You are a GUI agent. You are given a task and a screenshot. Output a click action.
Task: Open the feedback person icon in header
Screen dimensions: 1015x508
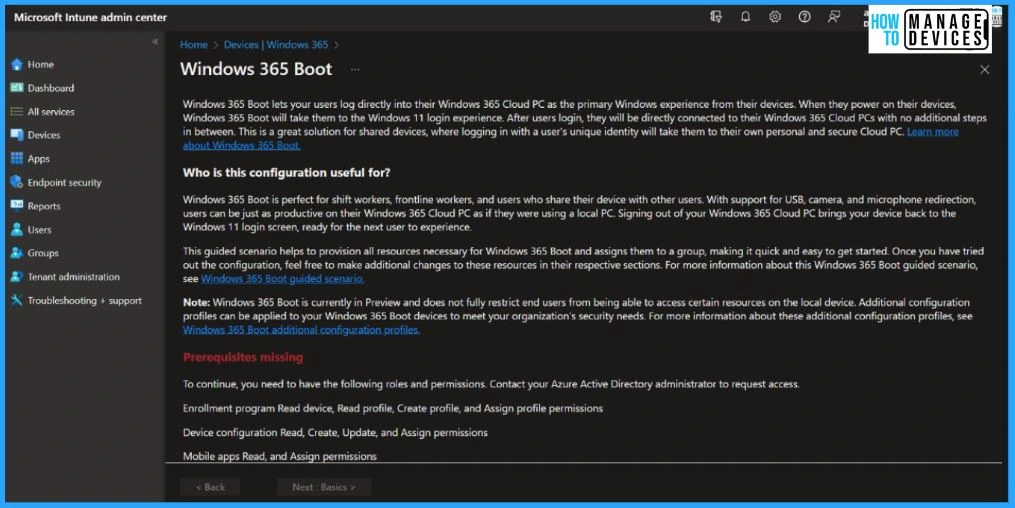coord(834,17)
